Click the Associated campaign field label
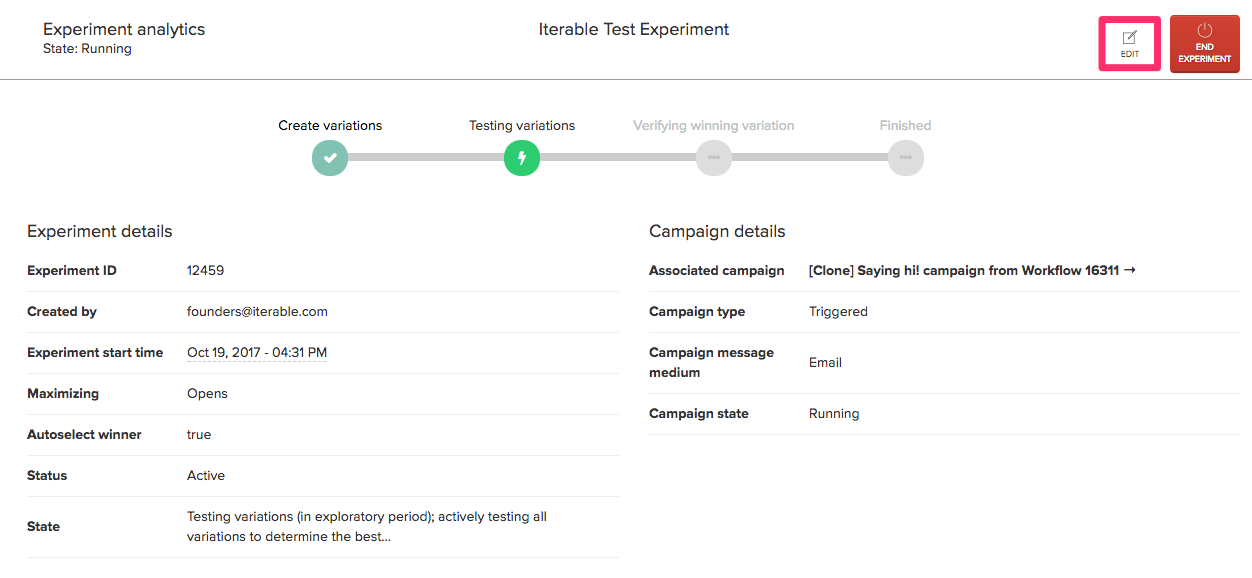Viewport: 1252px width, 578px height. [717, 270]
